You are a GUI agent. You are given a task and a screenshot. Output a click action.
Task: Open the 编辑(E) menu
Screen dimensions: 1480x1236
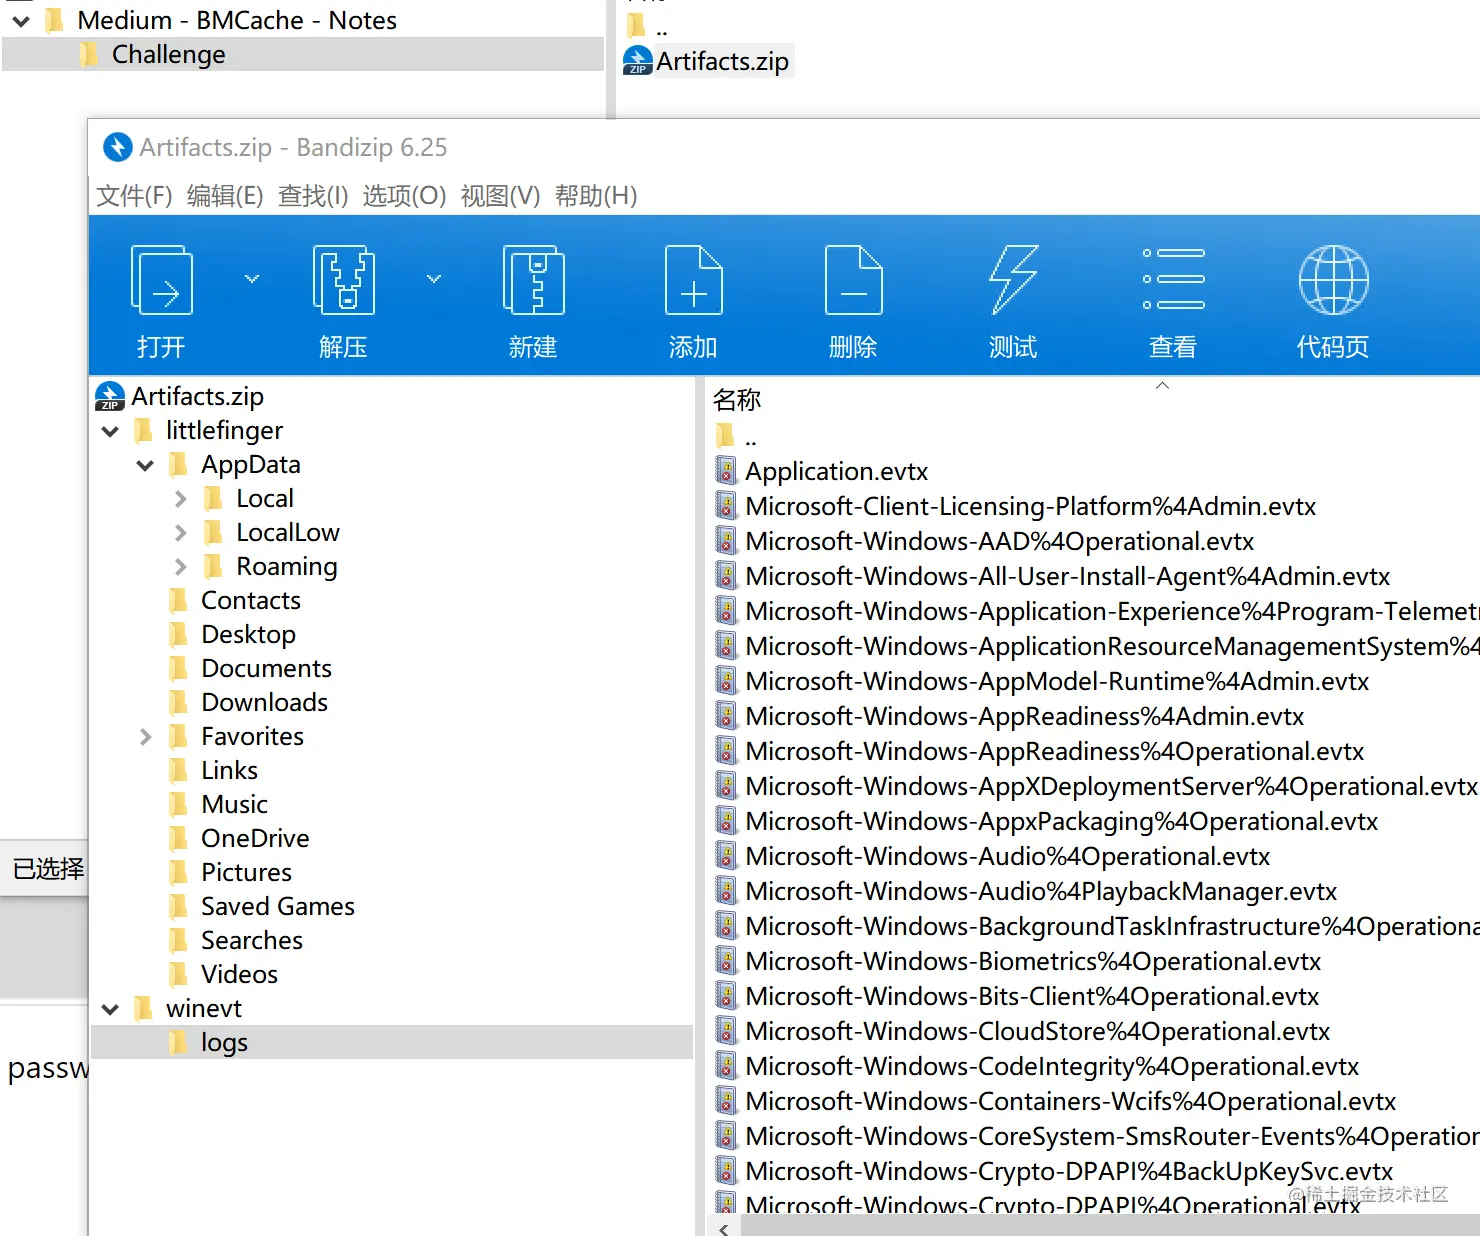[x=225, y=195]
